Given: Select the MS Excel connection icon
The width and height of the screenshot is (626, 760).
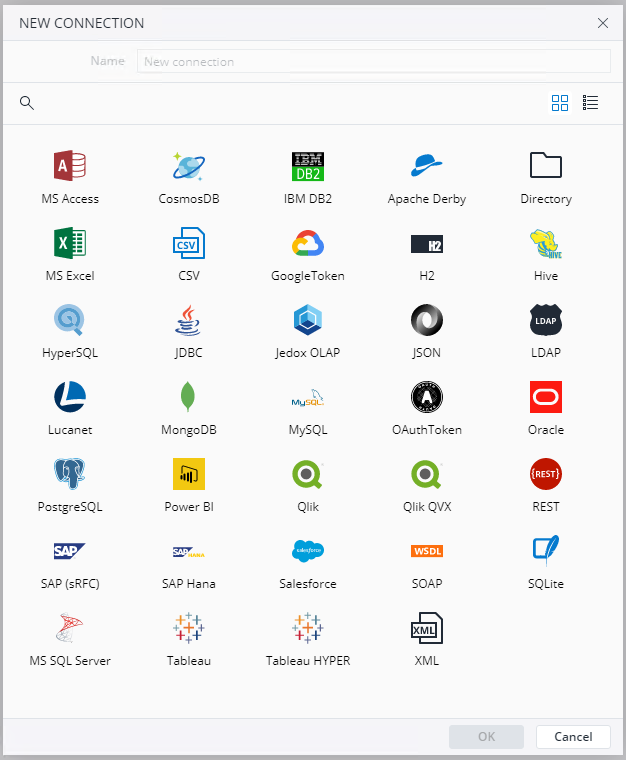Looking at the screenshot, I should (70, 243).
